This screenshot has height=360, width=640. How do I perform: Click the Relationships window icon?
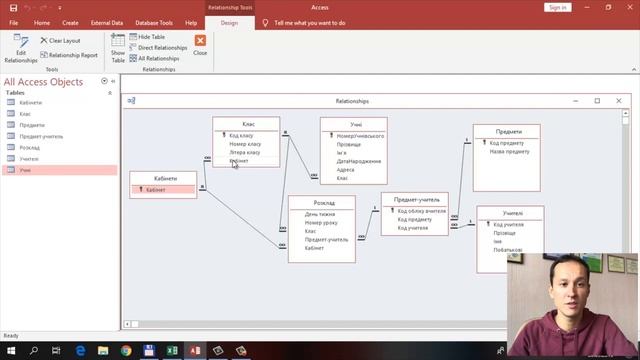coord(131,100)
